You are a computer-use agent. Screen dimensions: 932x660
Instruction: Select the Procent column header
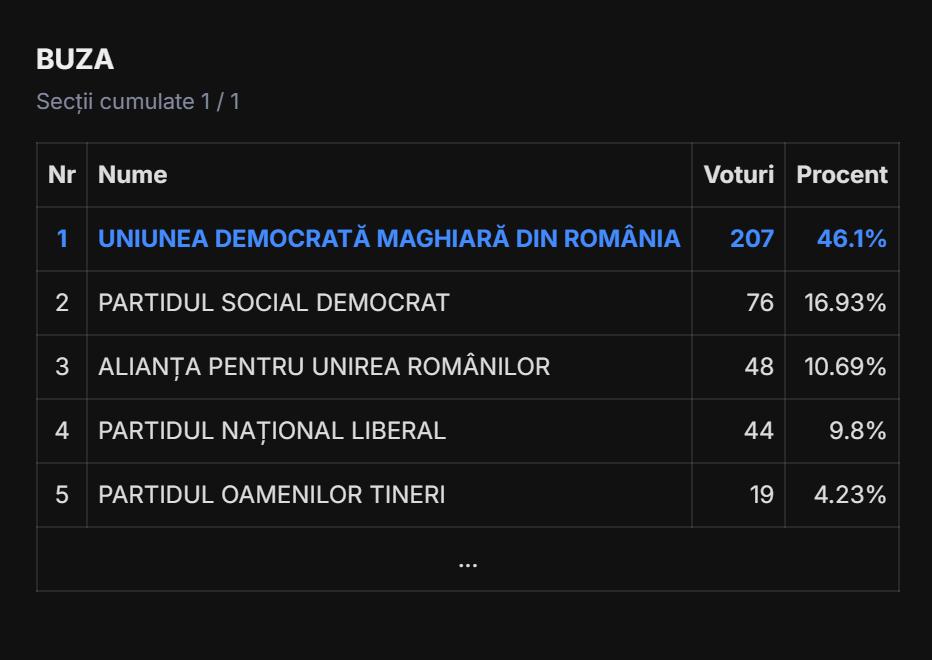(841, 175)
